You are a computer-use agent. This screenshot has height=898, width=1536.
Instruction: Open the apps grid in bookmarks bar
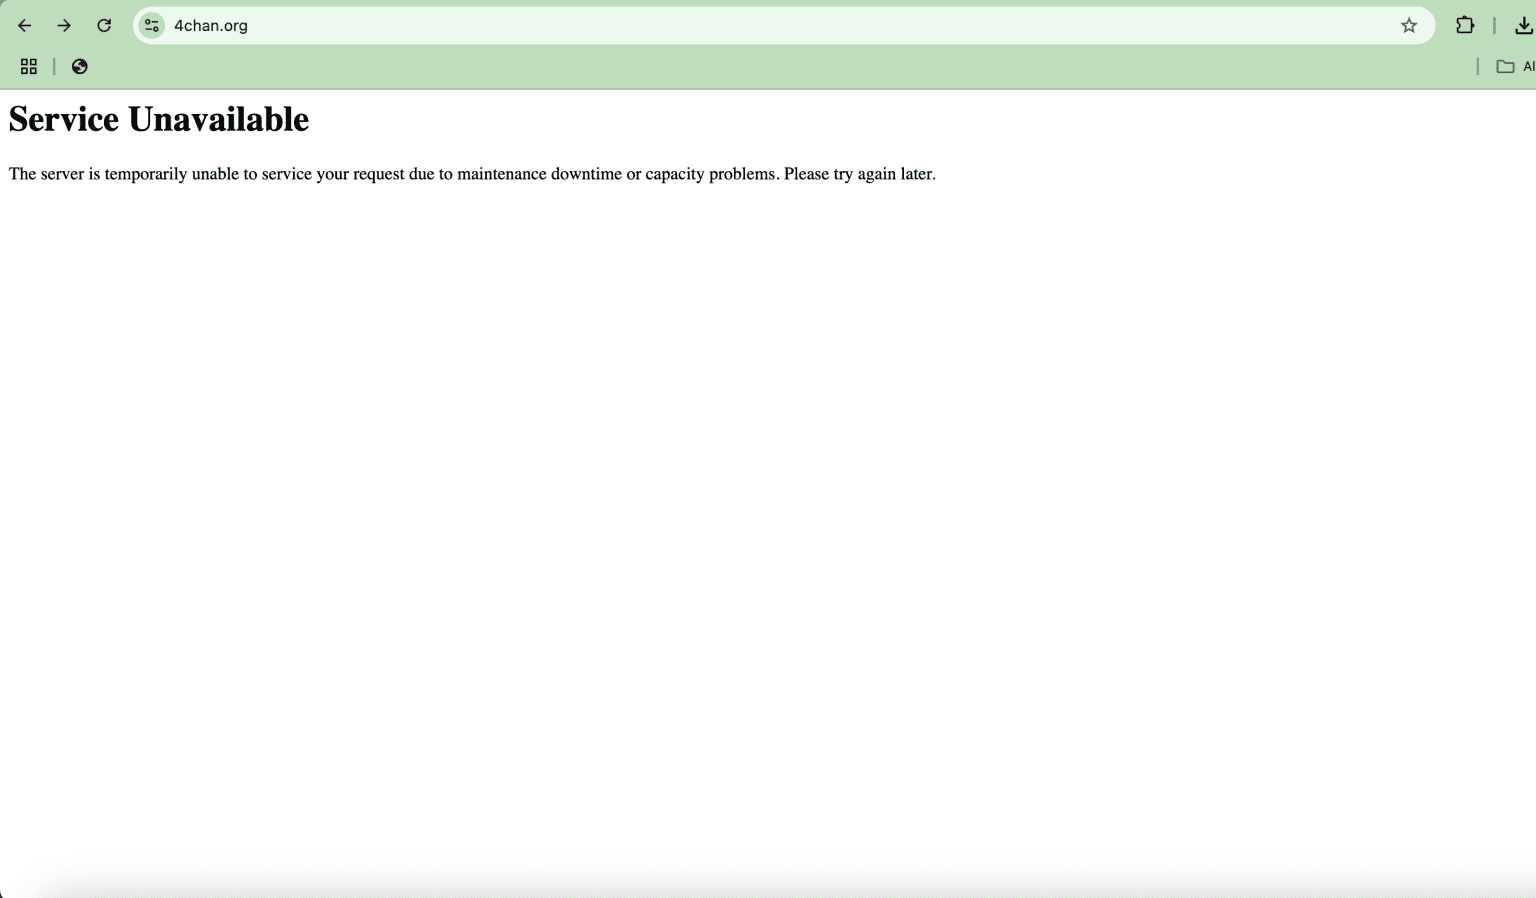pyautogui.click(x=29, y=67)
